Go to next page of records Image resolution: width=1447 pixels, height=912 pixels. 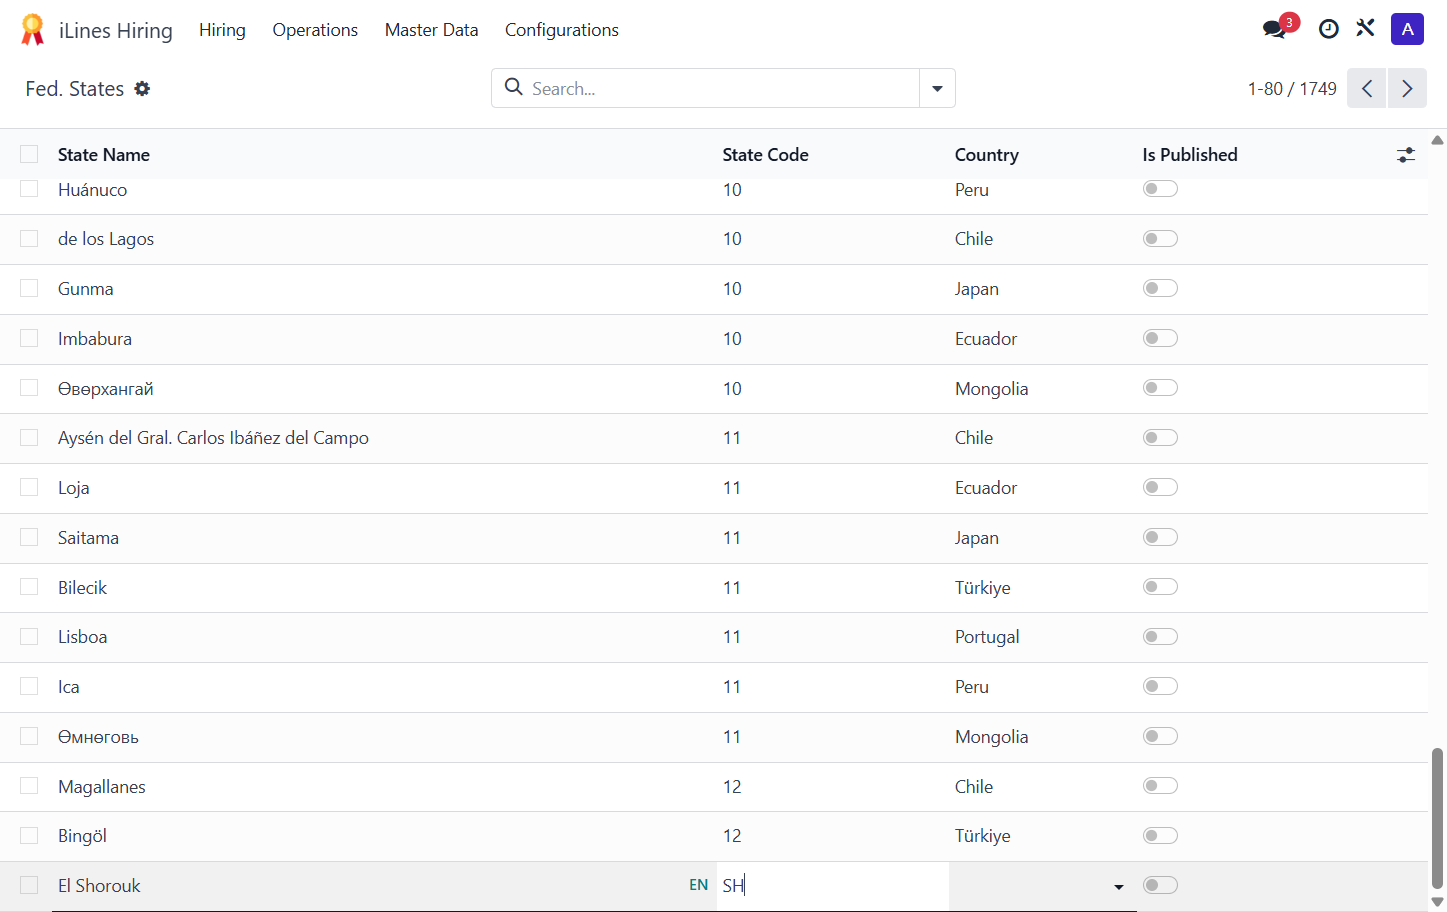coord(1407,89)
